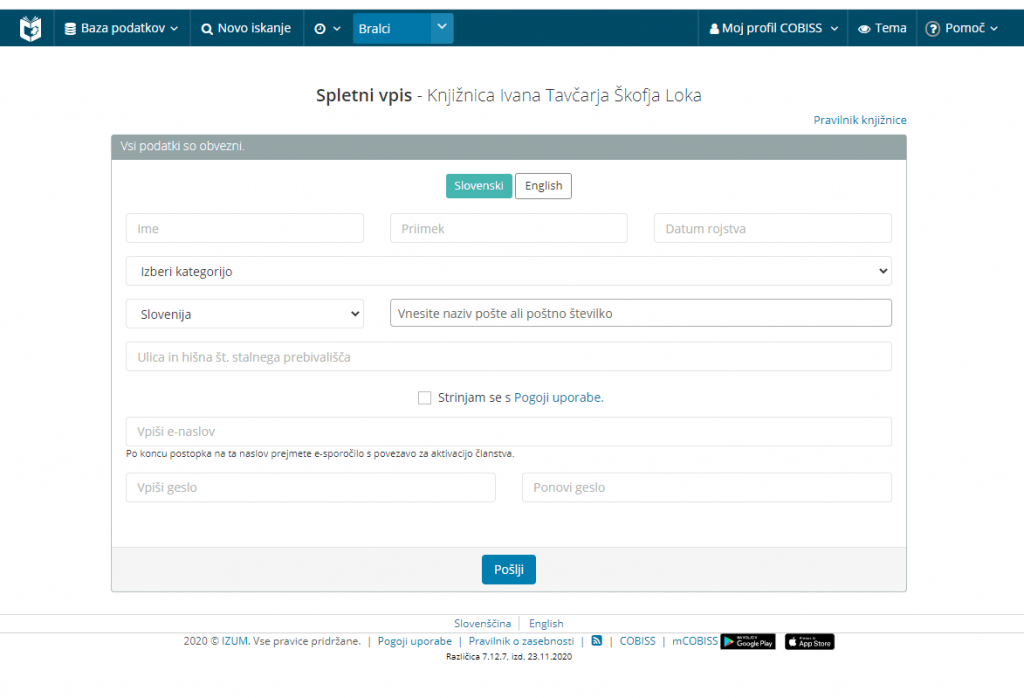Switch form language to English
This screenshot has width=1024, height=698.
[543, 185]
